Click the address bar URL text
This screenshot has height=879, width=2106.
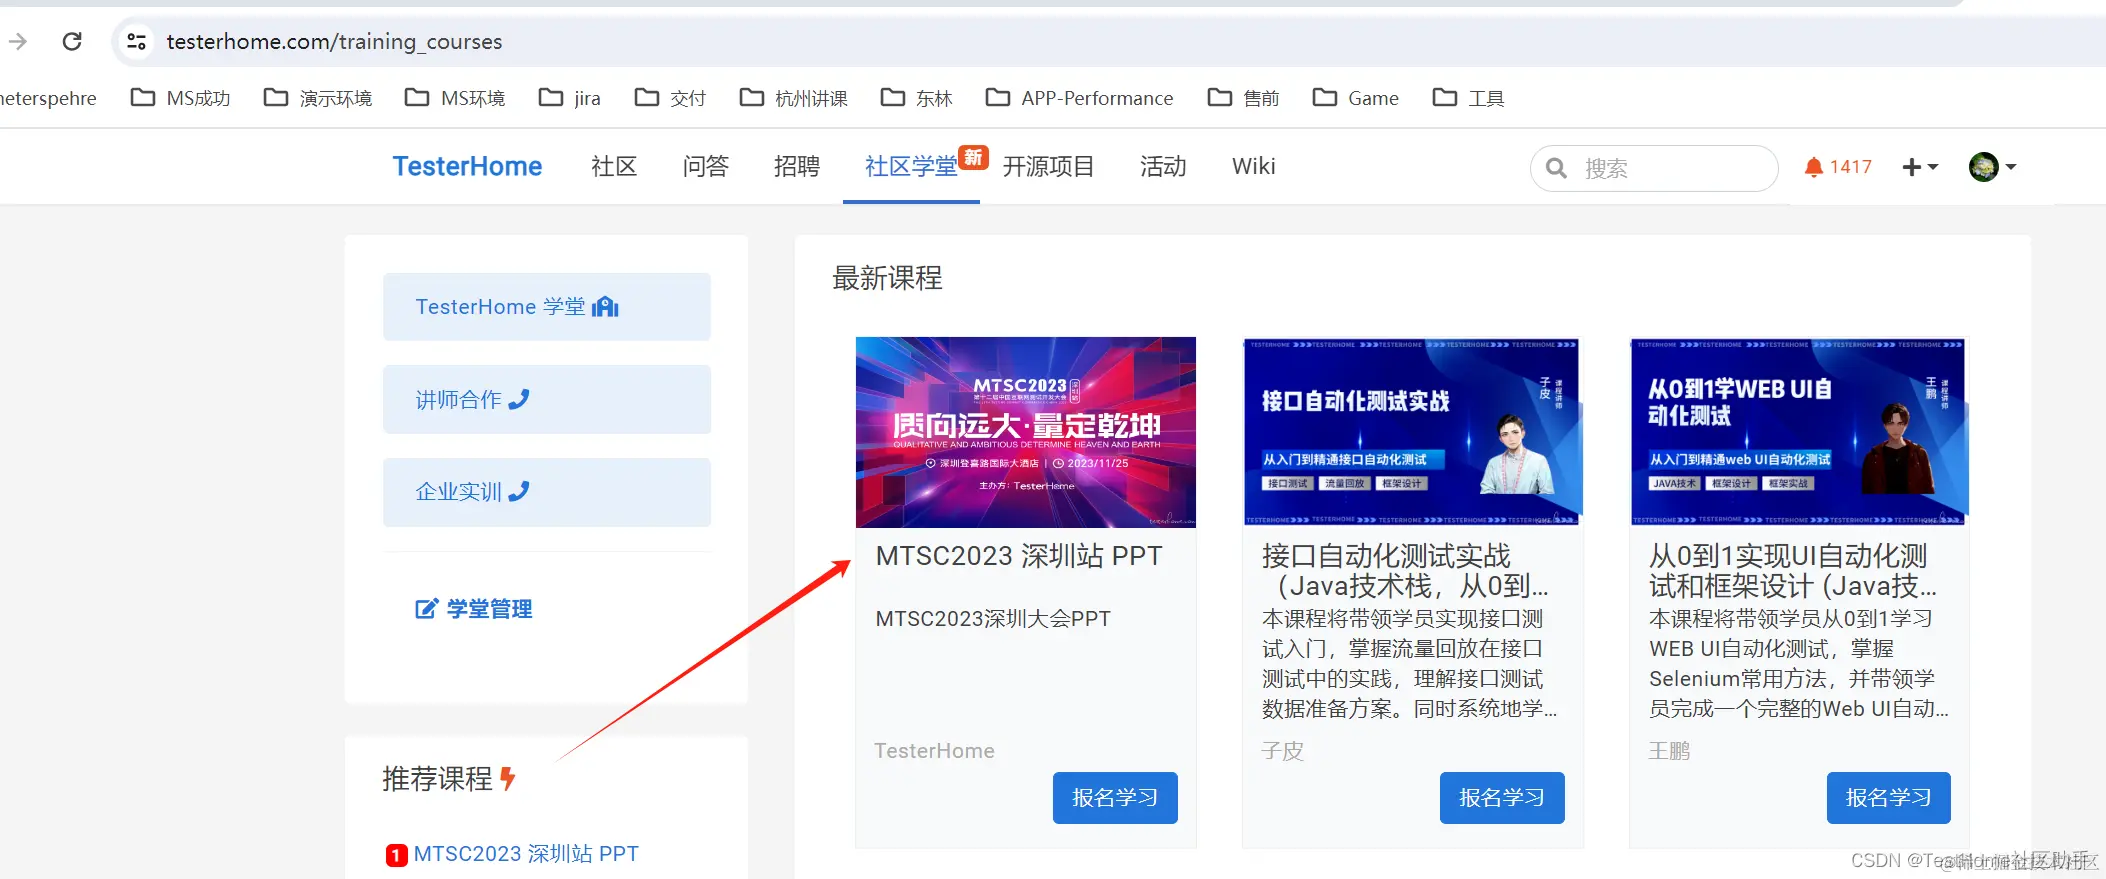click(x=334, y=42)
